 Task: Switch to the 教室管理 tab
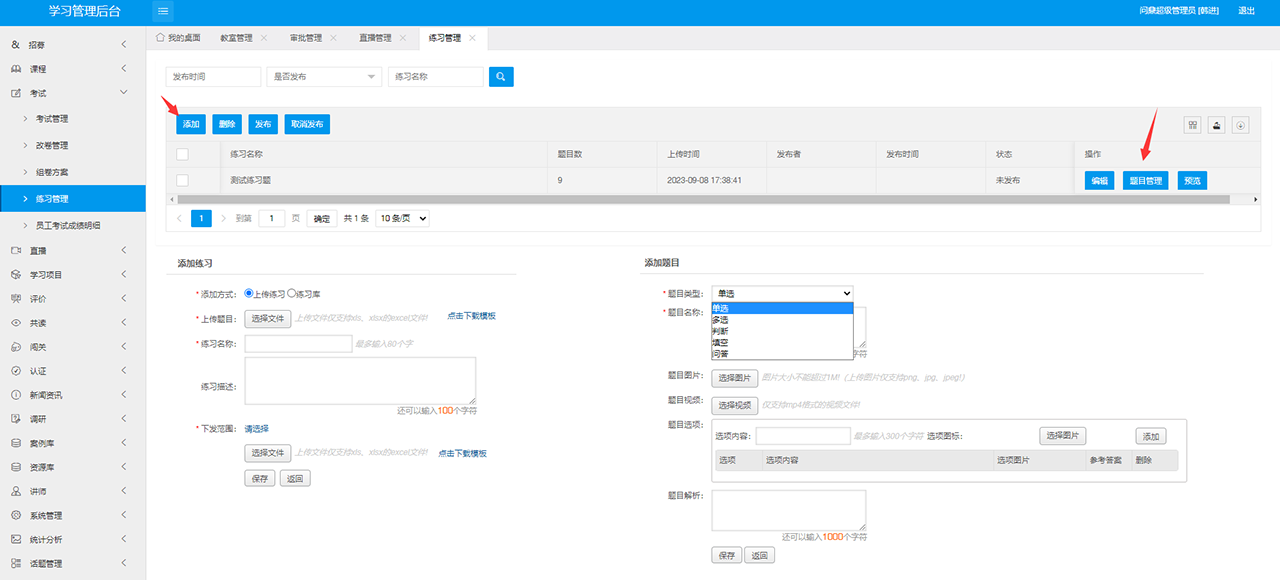tap(236, 38)
